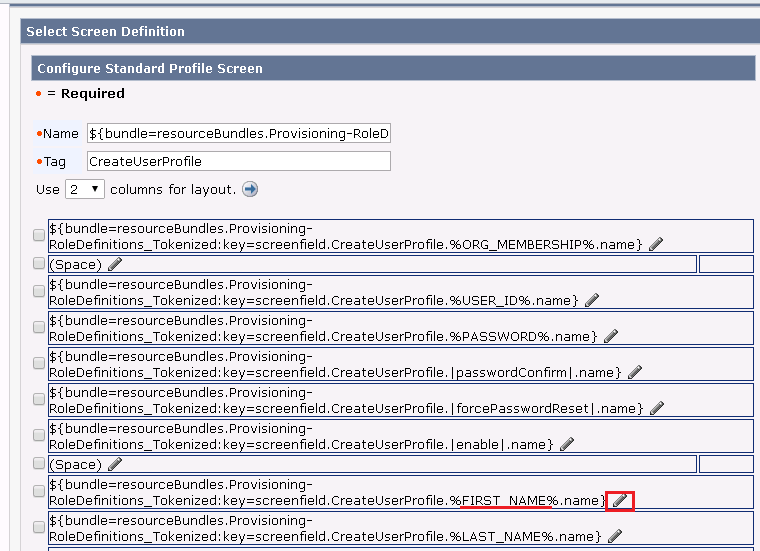Click the second (Space) row pencil icon

(115, 464)
